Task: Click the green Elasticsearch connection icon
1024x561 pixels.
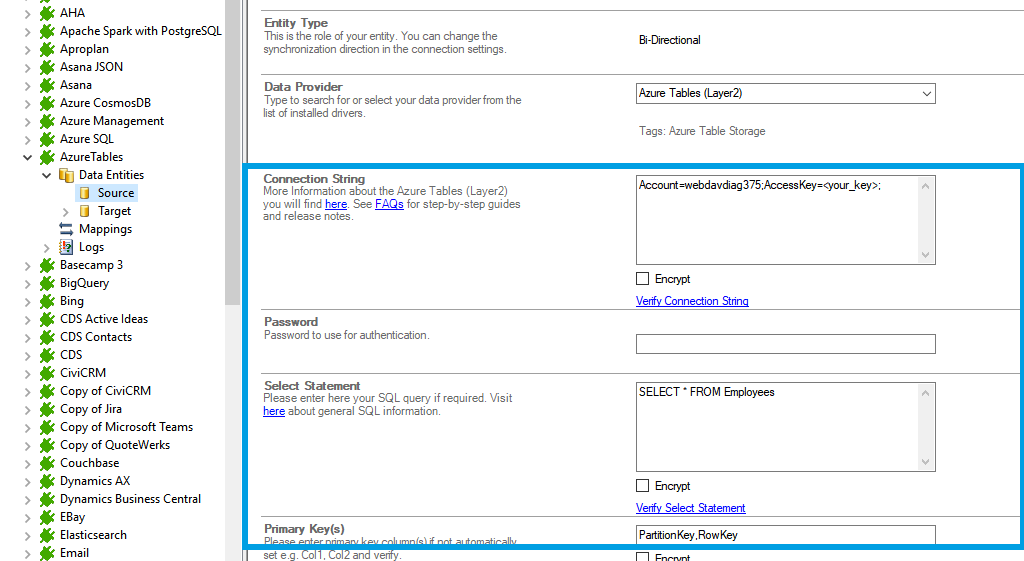Action: [x=47, y=535]
